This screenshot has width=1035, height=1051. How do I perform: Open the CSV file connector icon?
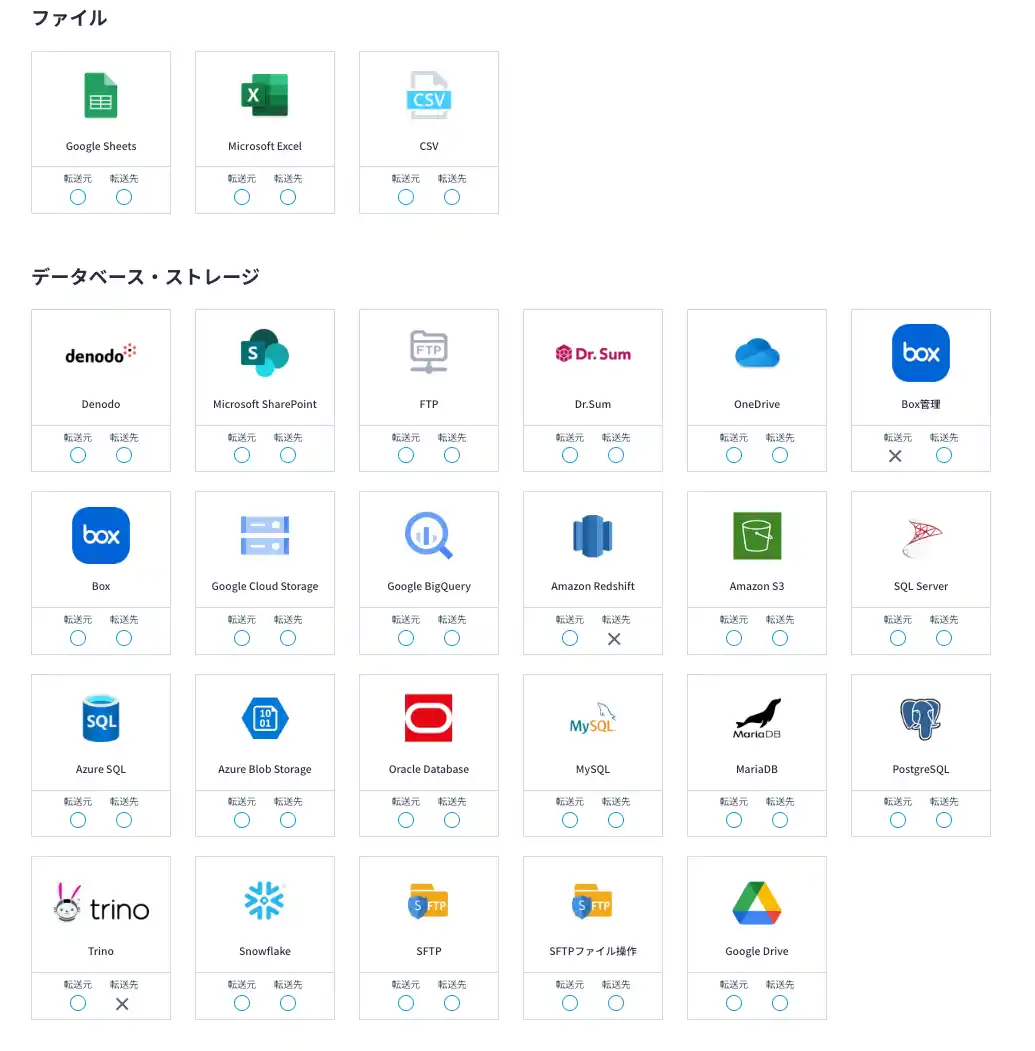[x=428, y=96]
